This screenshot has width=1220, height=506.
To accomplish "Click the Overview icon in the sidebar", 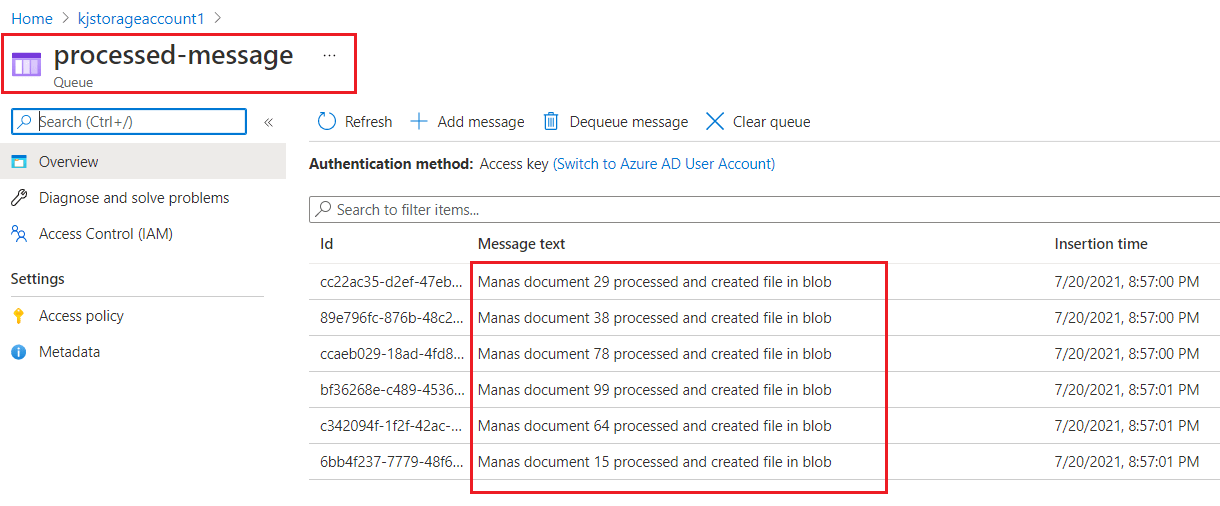I will pos(19,162).
